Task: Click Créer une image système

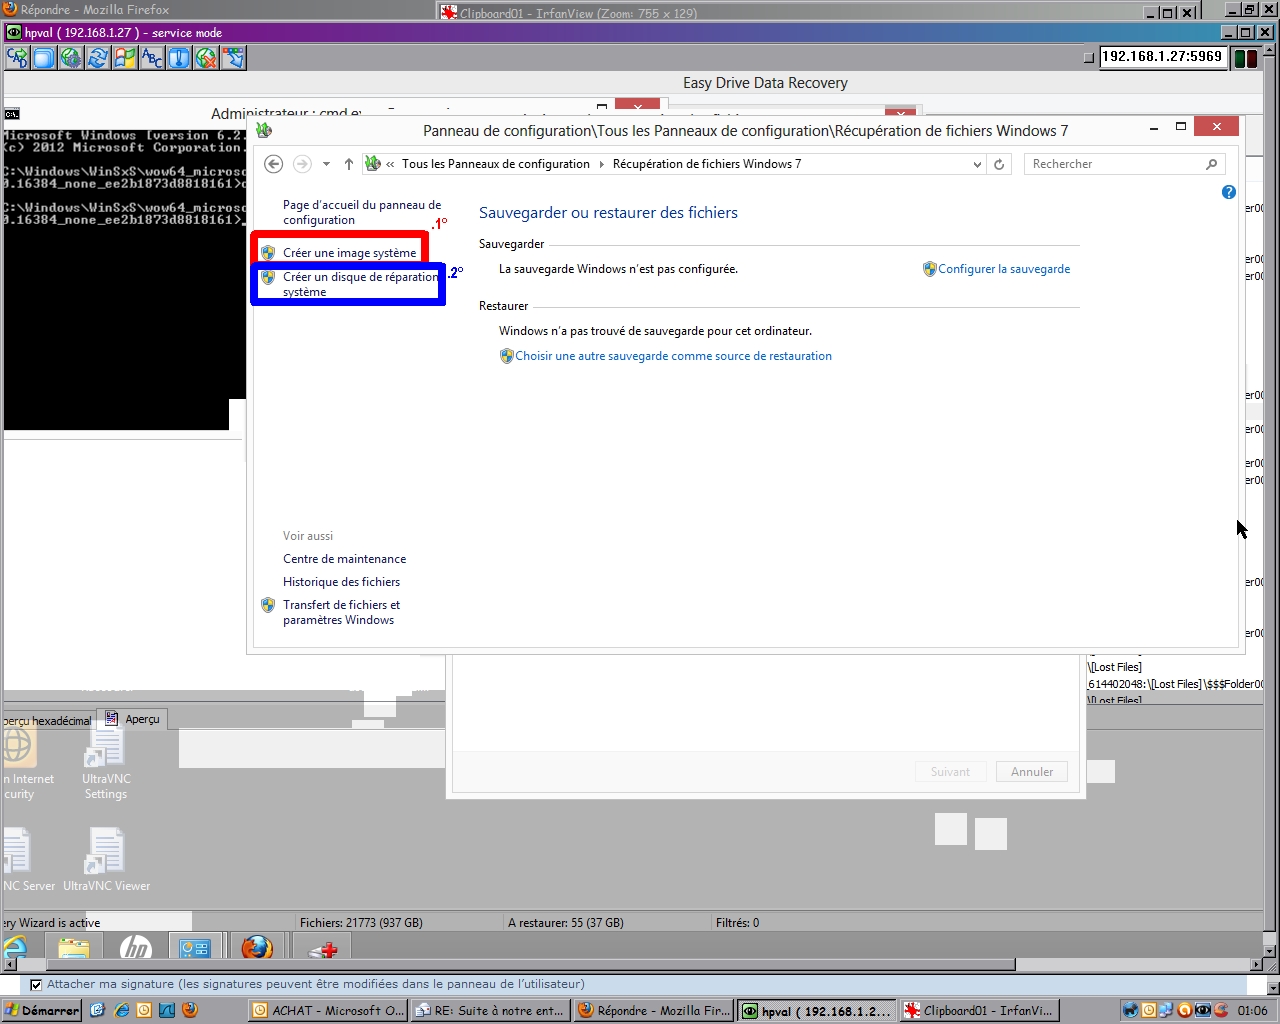Action: pos(349,253)
